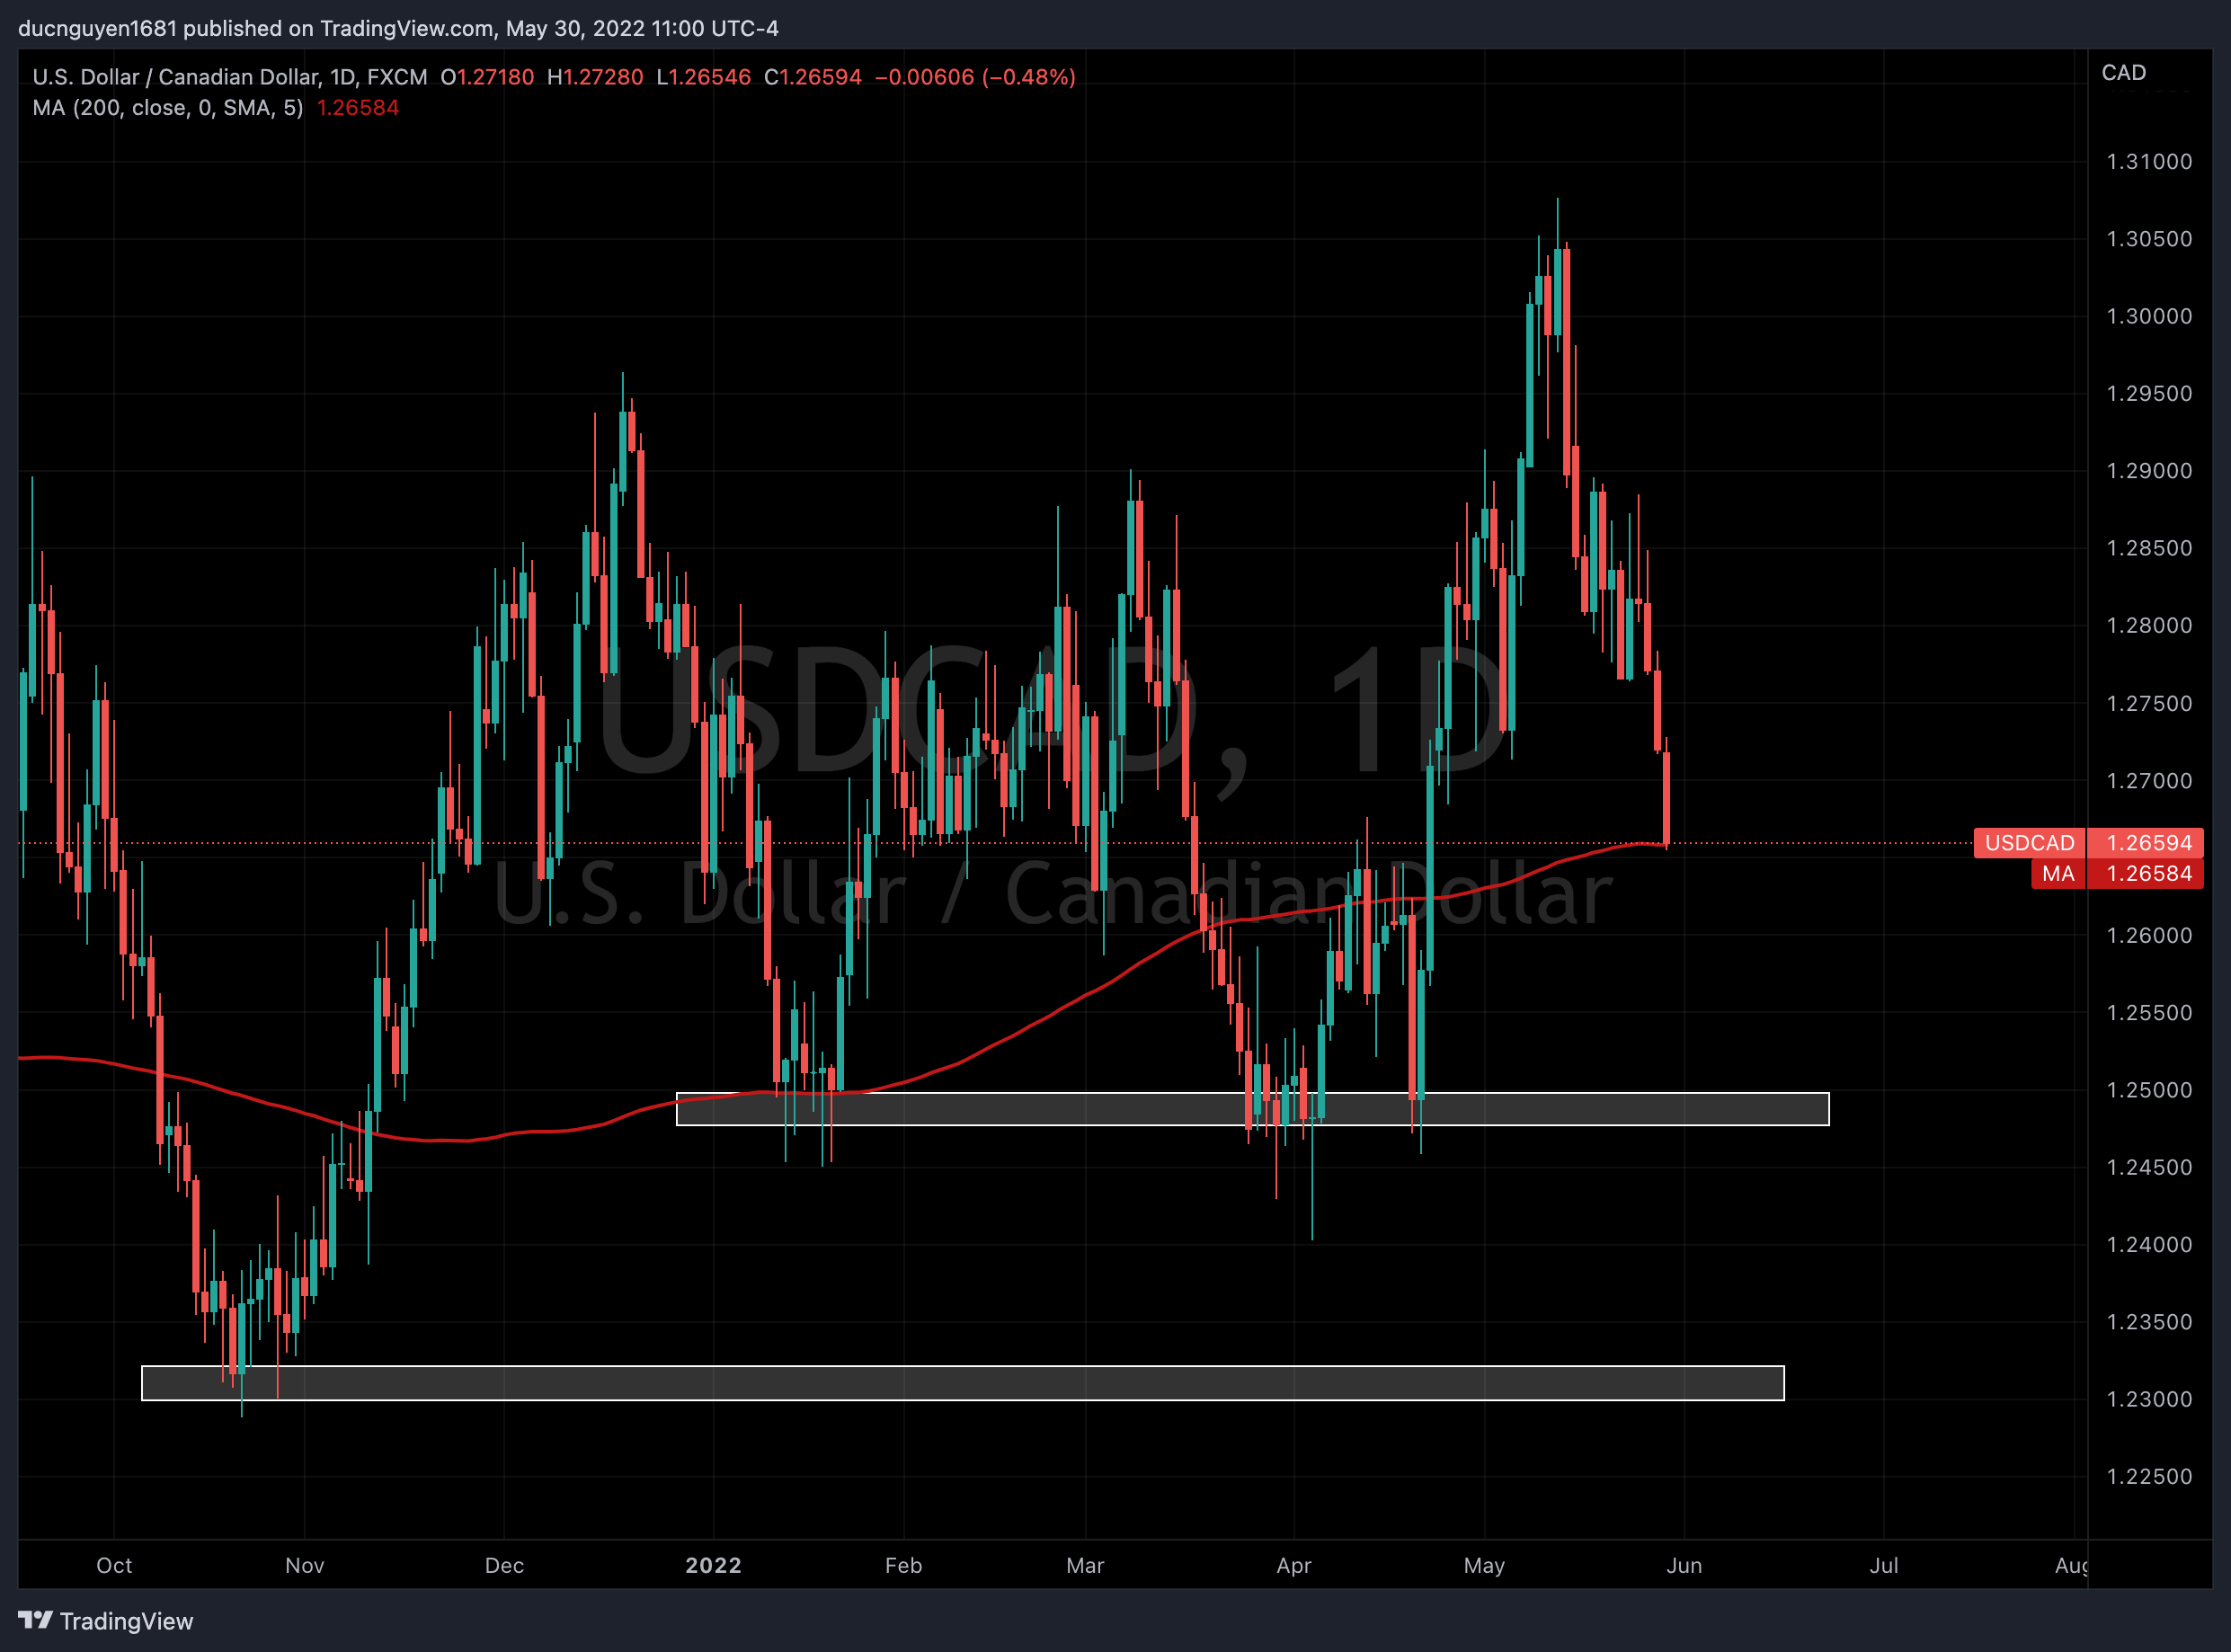Image resolution: width=2231 pixels, height=1652 pixels.
Task: Click the 1.23500 price axis label
Action: (2149, 1322)
